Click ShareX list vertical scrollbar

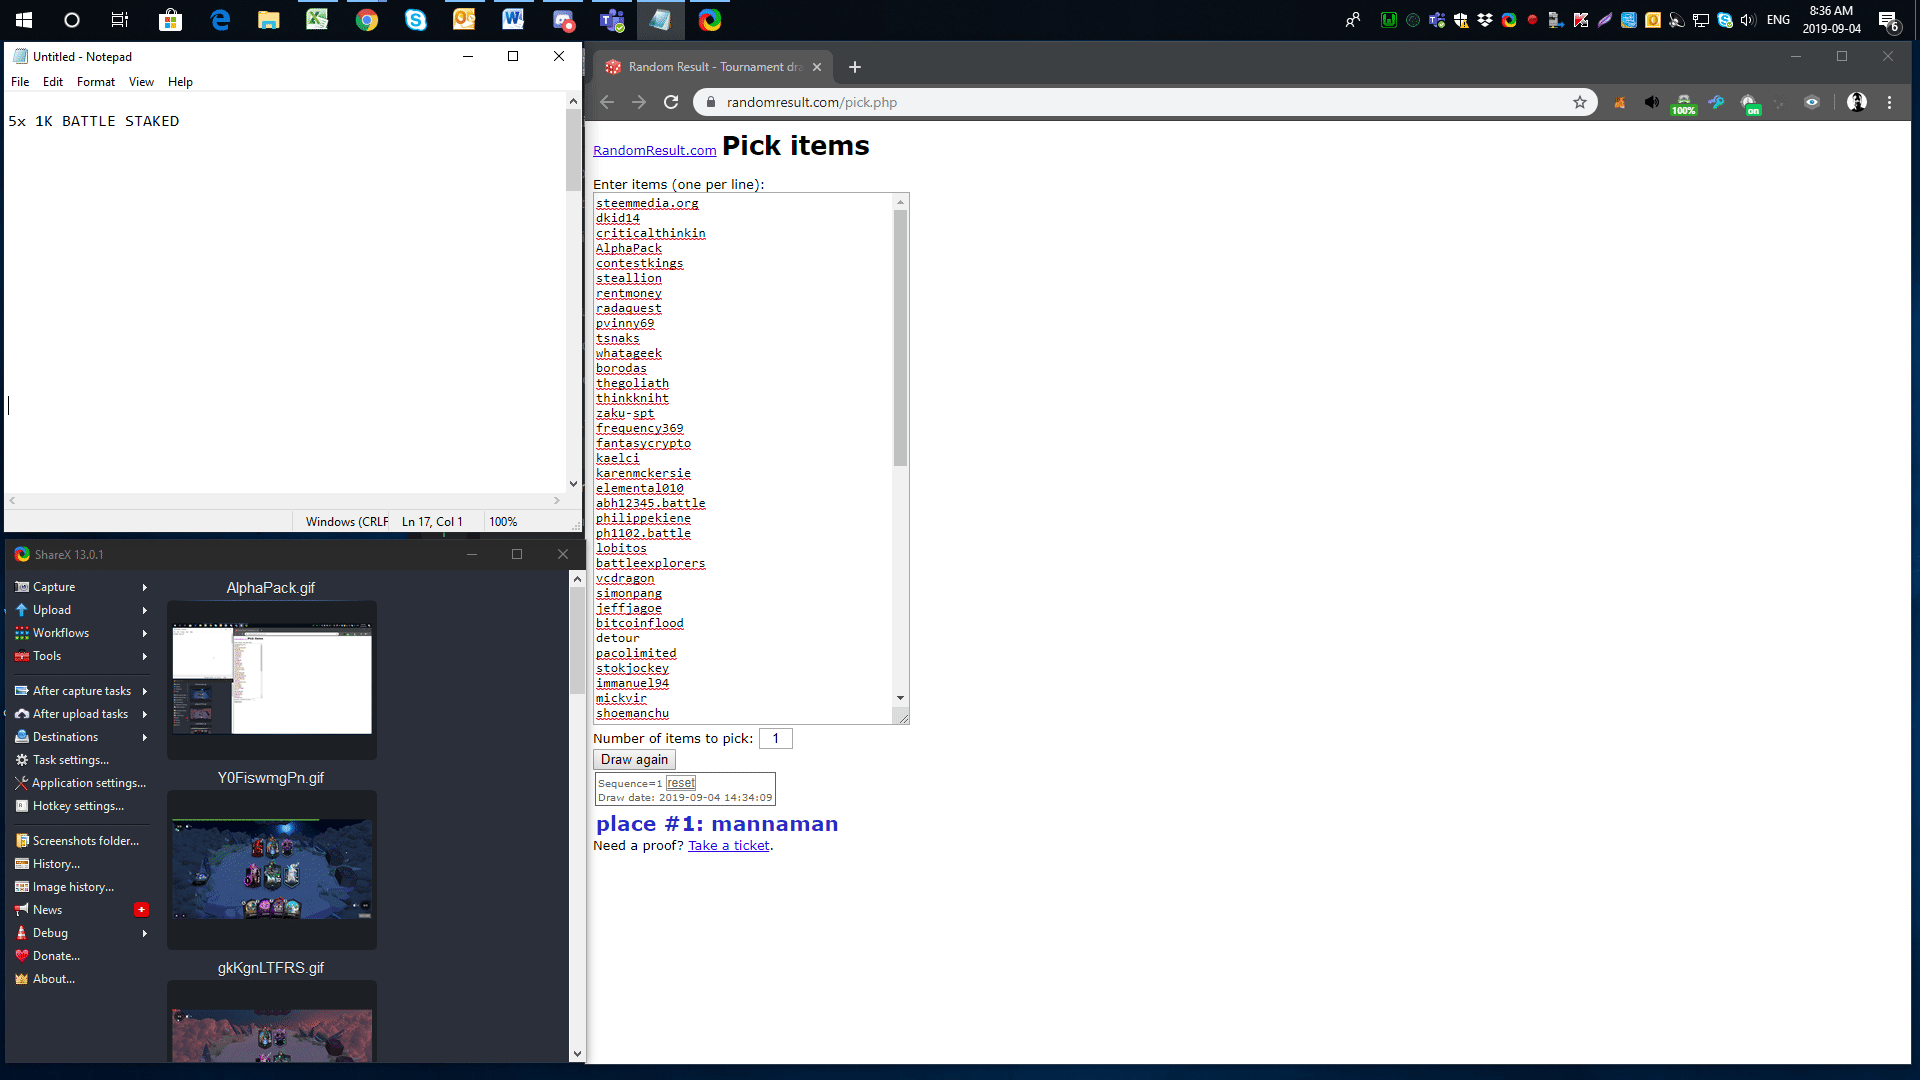pyautogui.click(x=577, y=640)
